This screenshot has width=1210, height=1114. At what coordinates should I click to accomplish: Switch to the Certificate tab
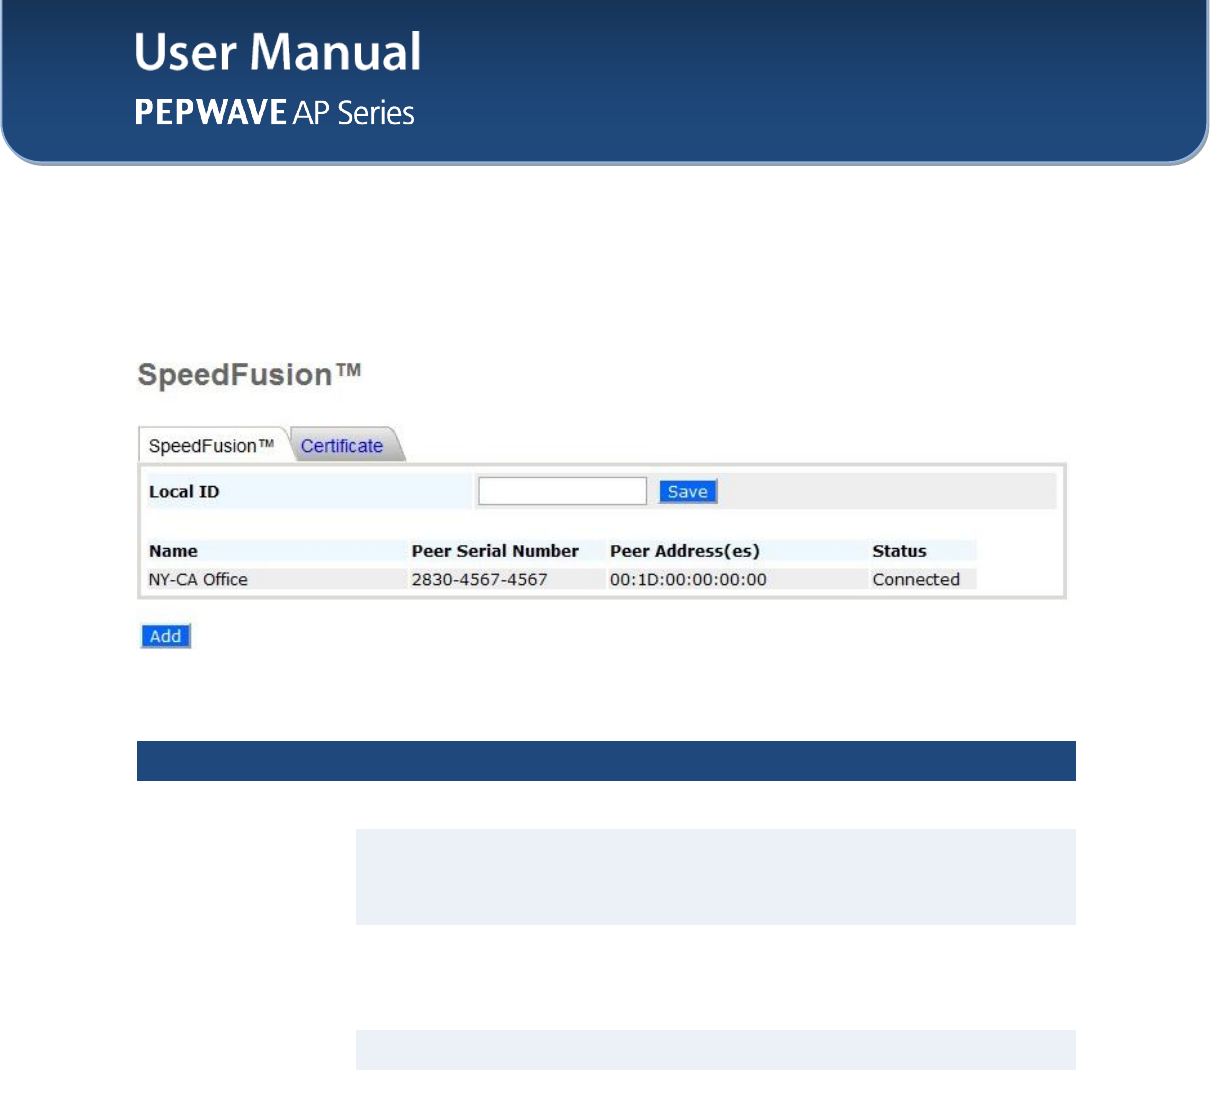342,446
